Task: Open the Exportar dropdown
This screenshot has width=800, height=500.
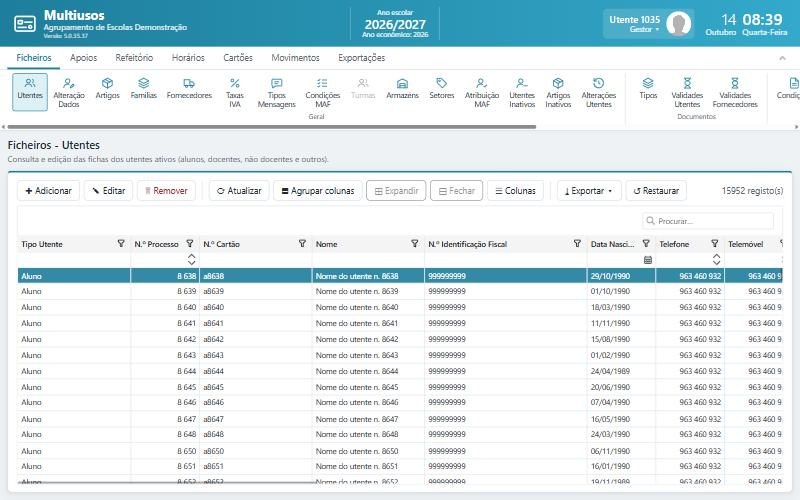Action: 589,191
